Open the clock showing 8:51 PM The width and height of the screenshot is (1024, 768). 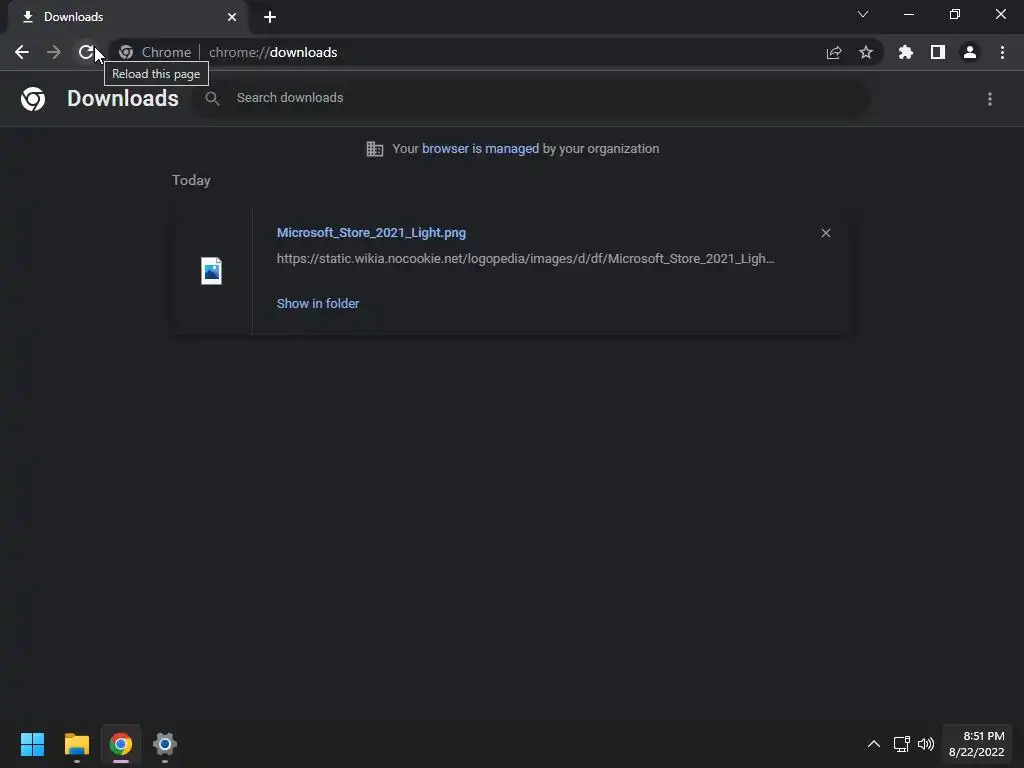point(976,744)
